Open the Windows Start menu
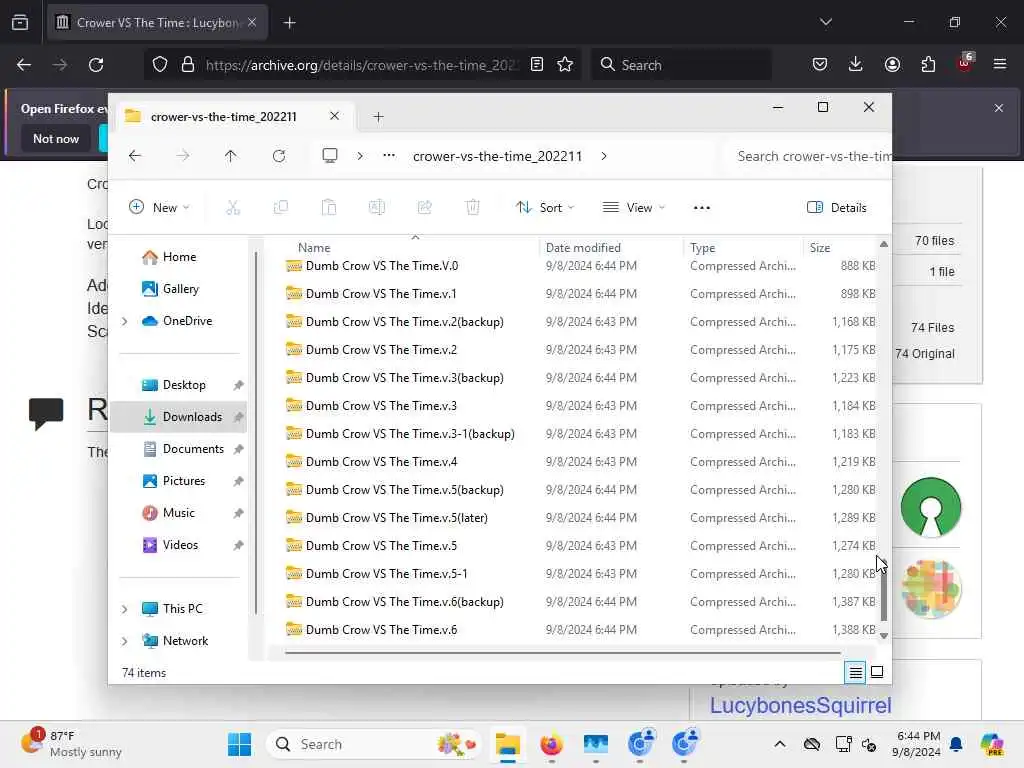The width and height of the screenshot is (1024, 768). click(239, 744)
